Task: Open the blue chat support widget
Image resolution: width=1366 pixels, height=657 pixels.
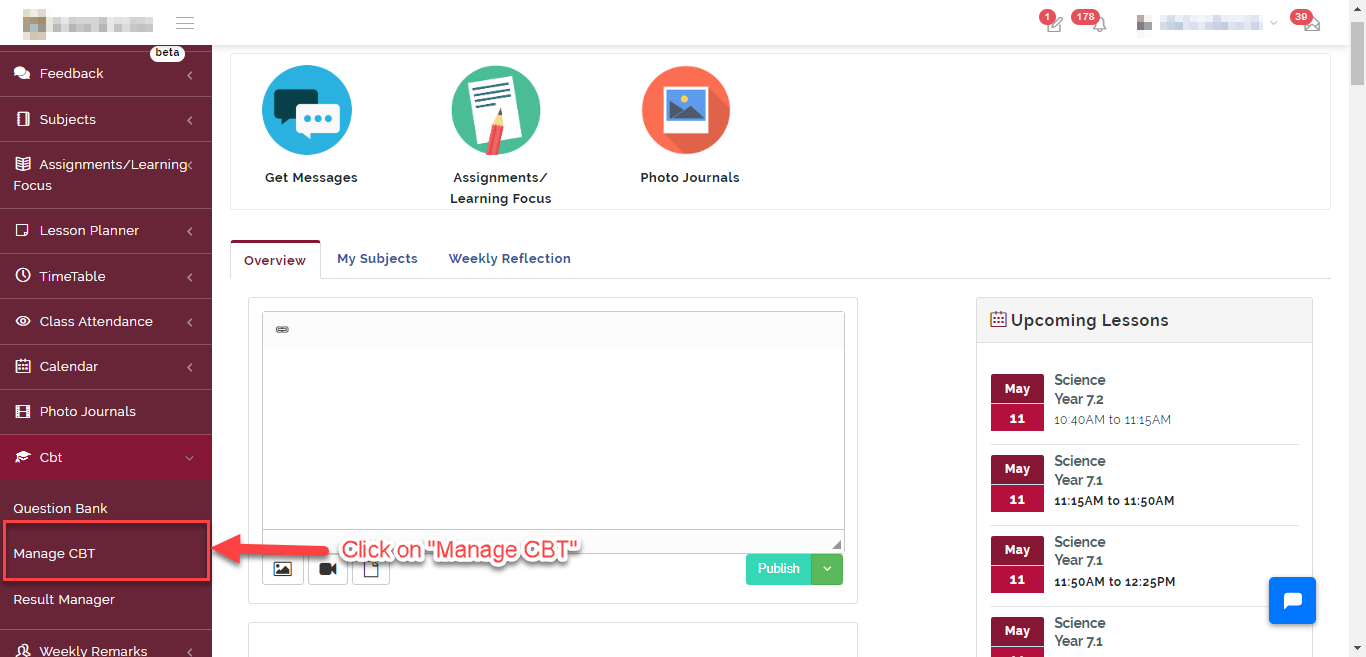Action: (x=1292, y=601)
